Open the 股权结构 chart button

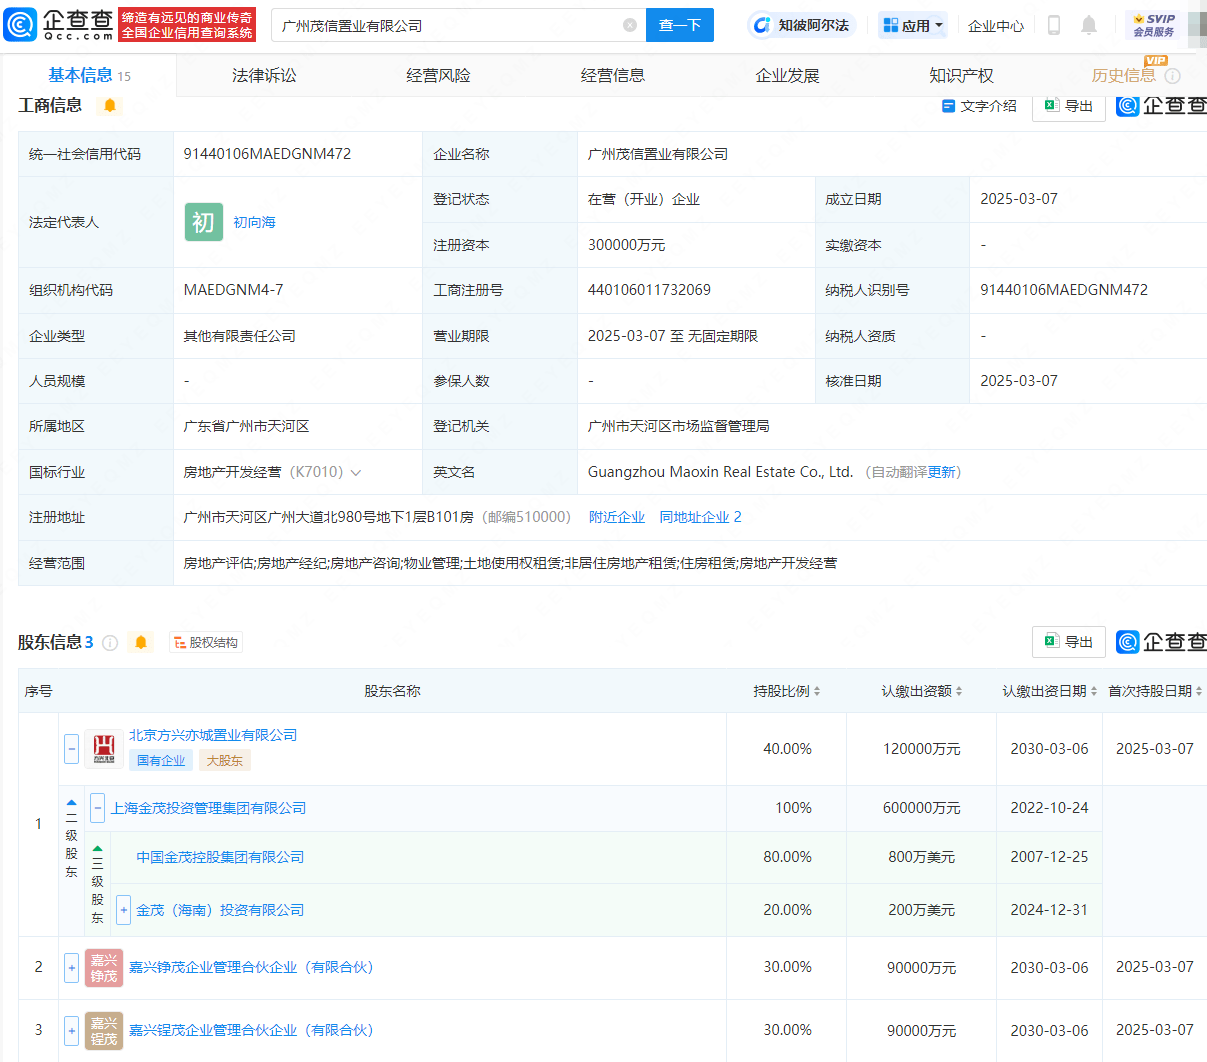point(205,642)
